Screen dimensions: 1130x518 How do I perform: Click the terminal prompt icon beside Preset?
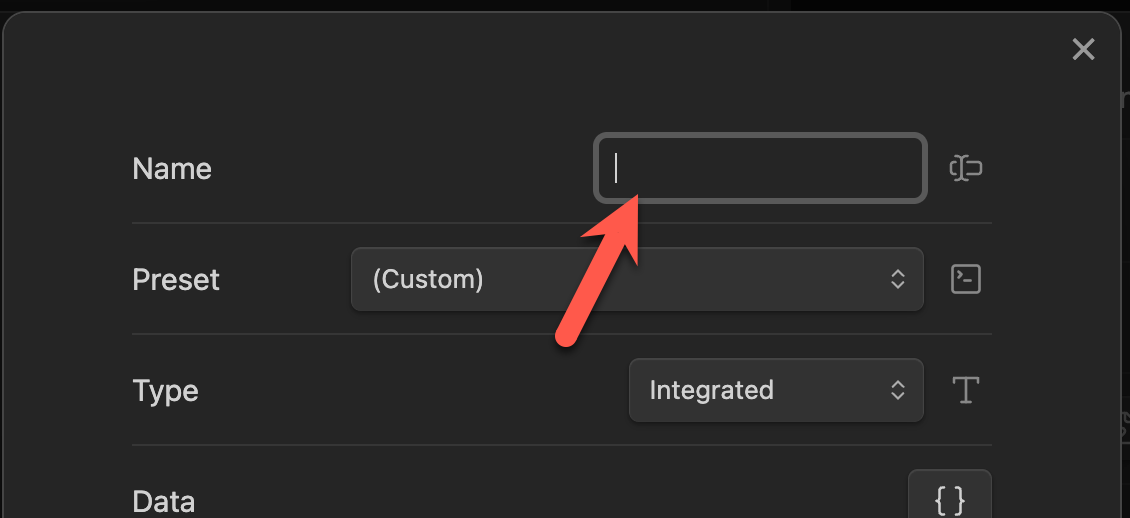click(x=965, y=279)
